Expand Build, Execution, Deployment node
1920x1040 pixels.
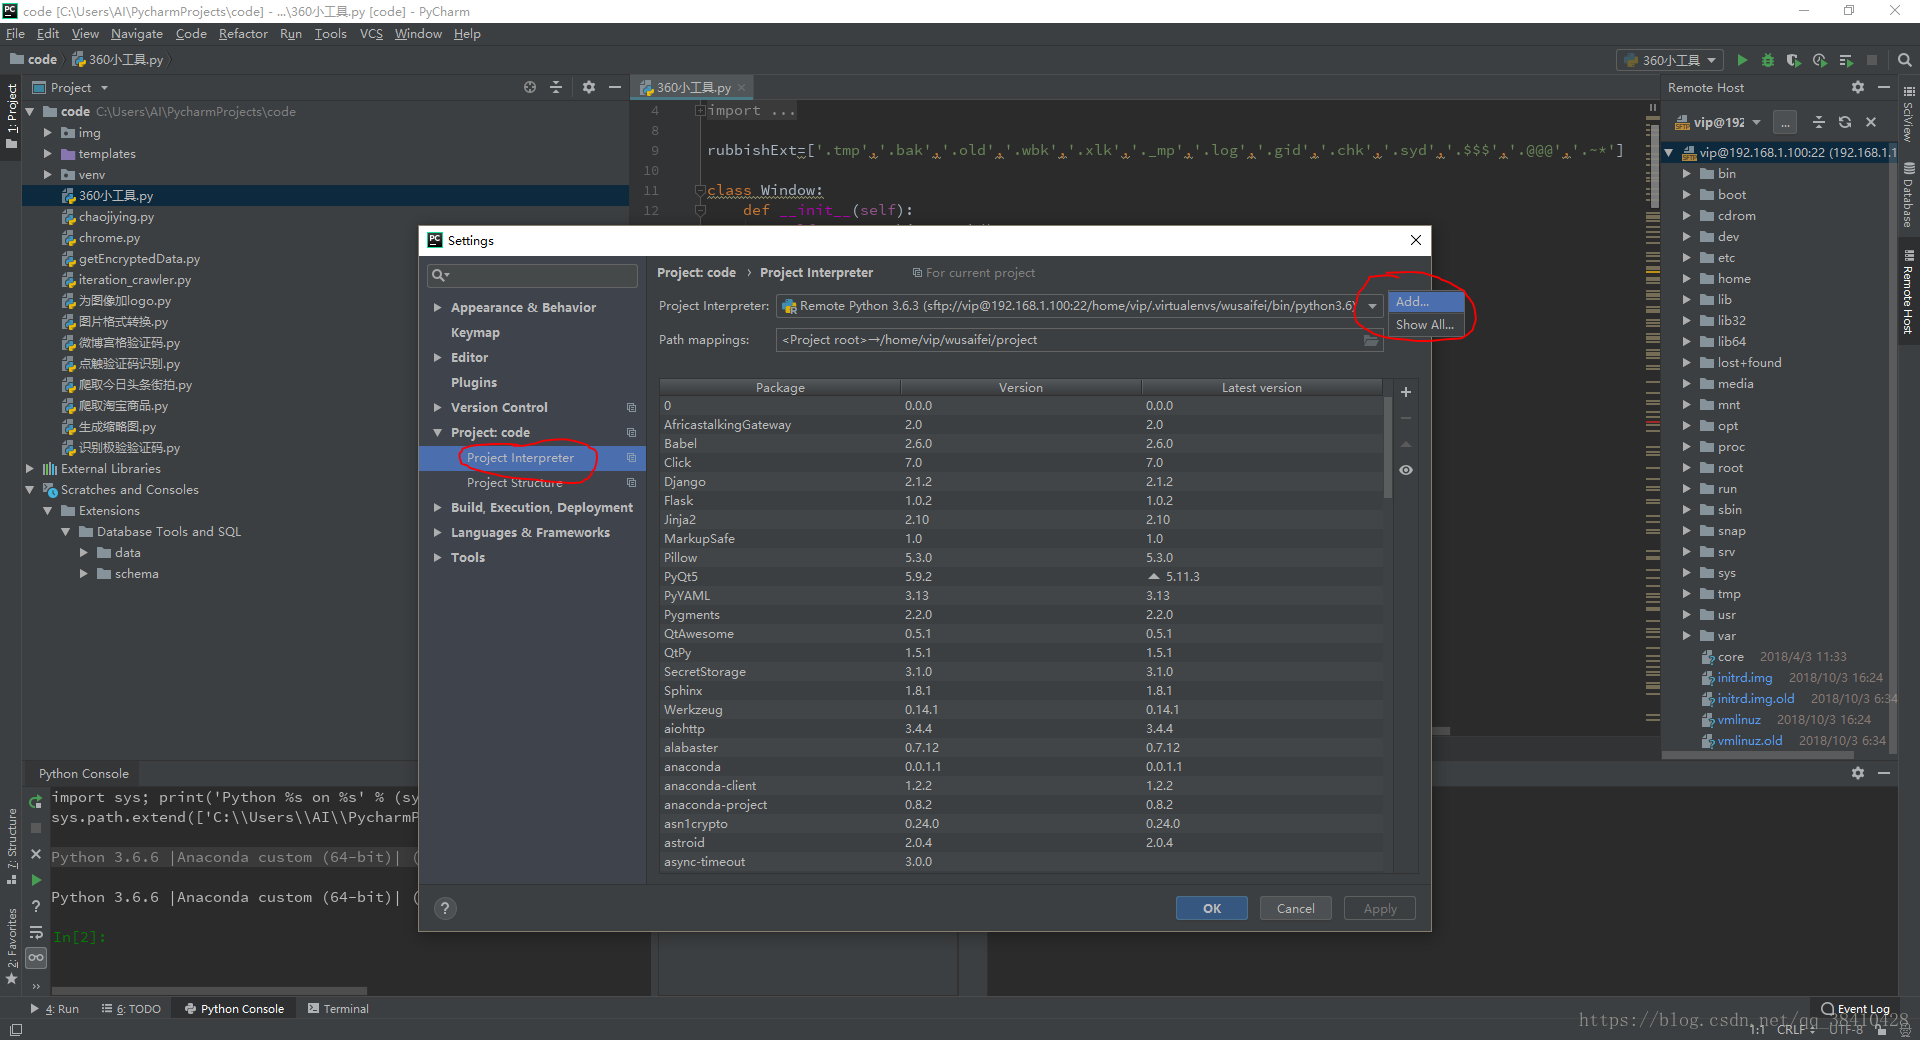[x=437, y=508]
